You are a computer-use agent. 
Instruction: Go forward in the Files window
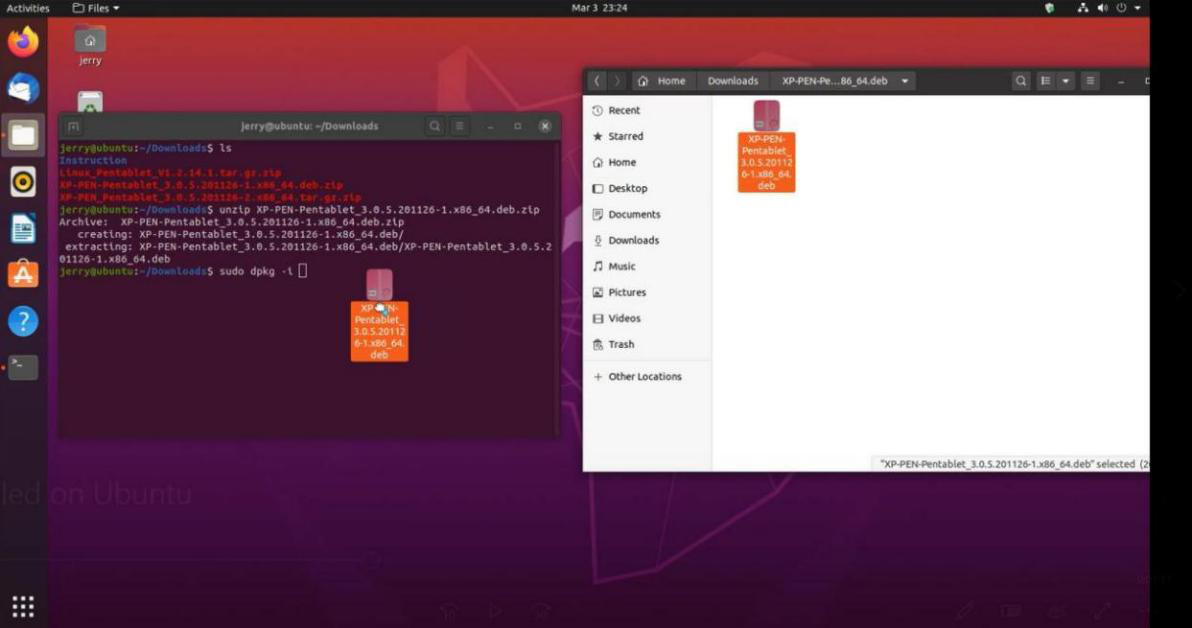click(x=617, y=81)
